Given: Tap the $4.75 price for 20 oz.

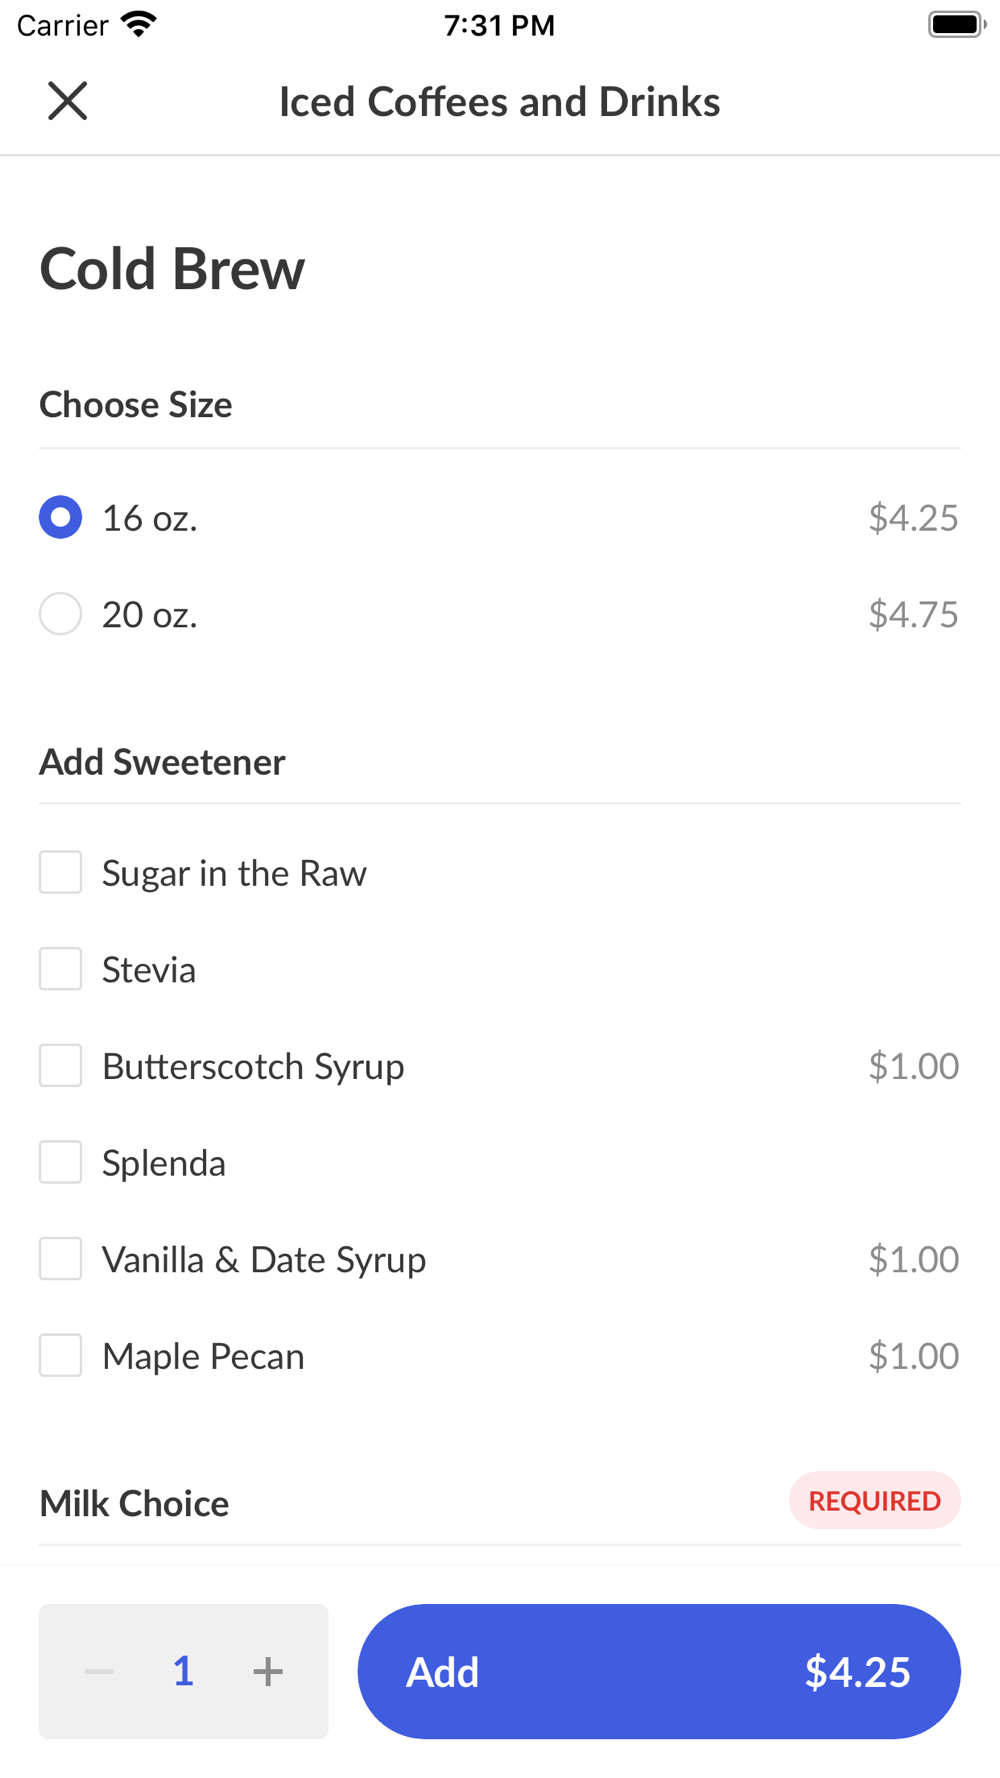Looking at the screenshot, I should (912, 614).
